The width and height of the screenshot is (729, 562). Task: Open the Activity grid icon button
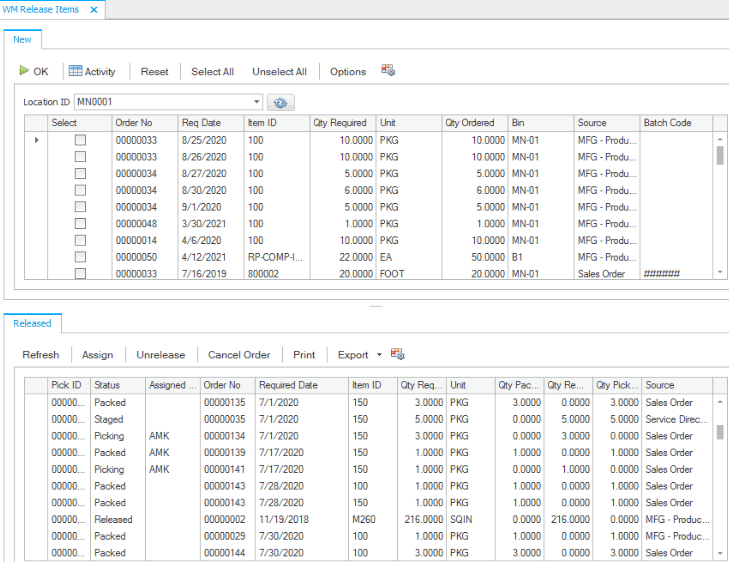coord(76,72)
